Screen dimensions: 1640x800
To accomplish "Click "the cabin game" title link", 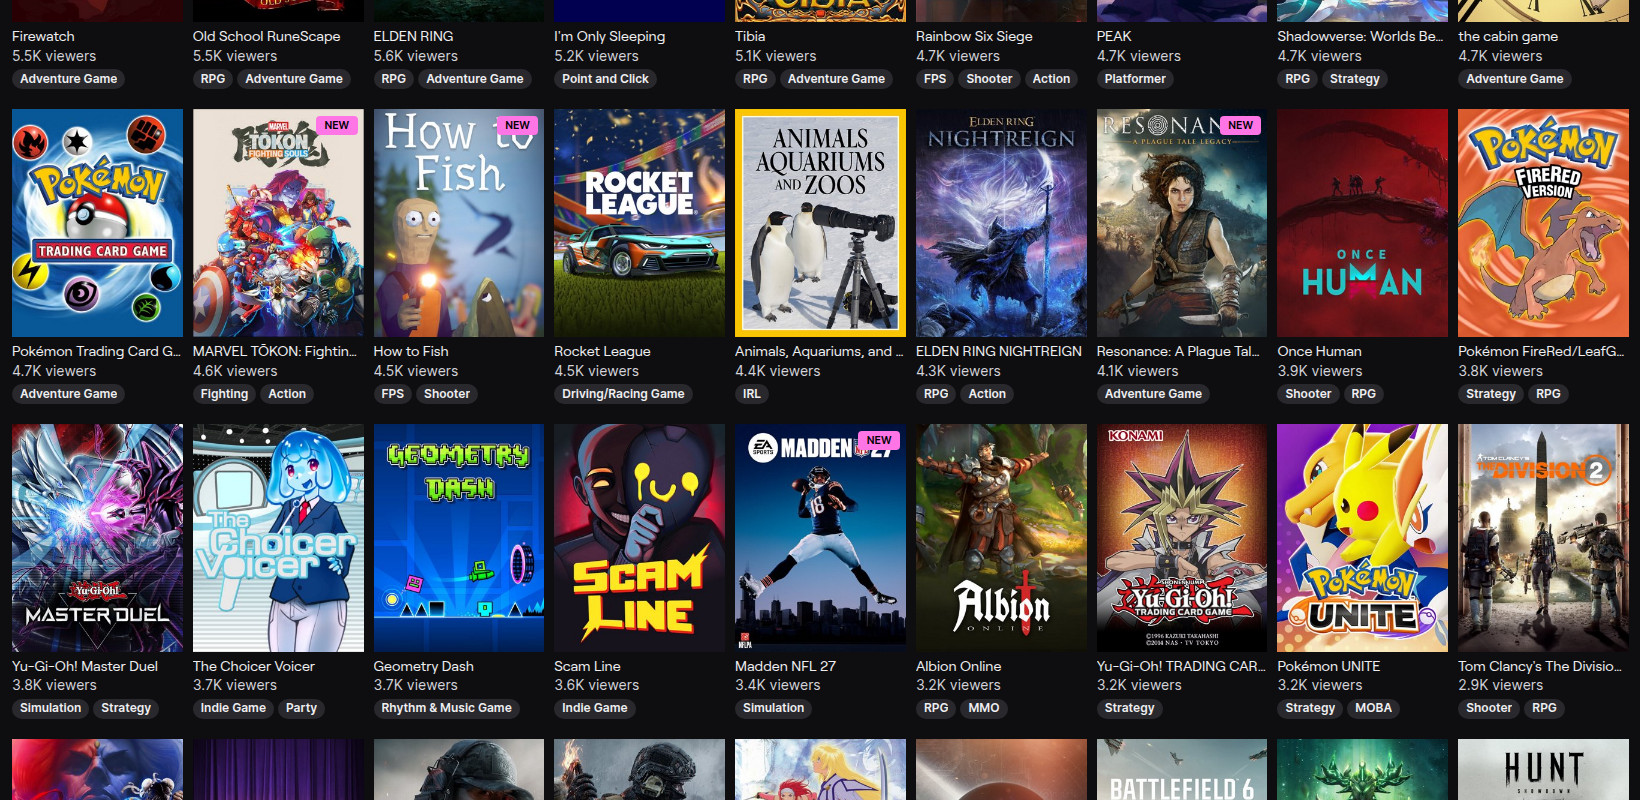I will click(1508, 36).
